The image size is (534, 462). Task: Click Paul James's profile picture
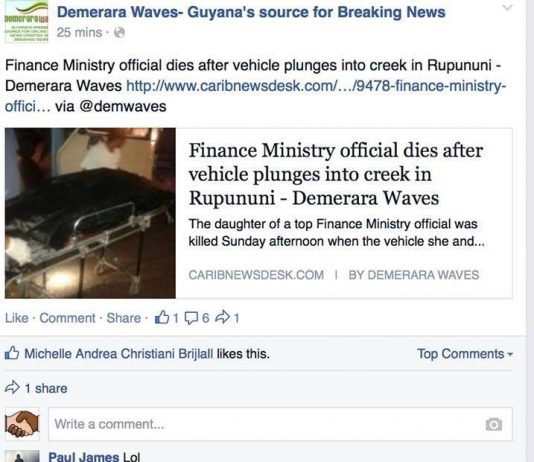22,456
